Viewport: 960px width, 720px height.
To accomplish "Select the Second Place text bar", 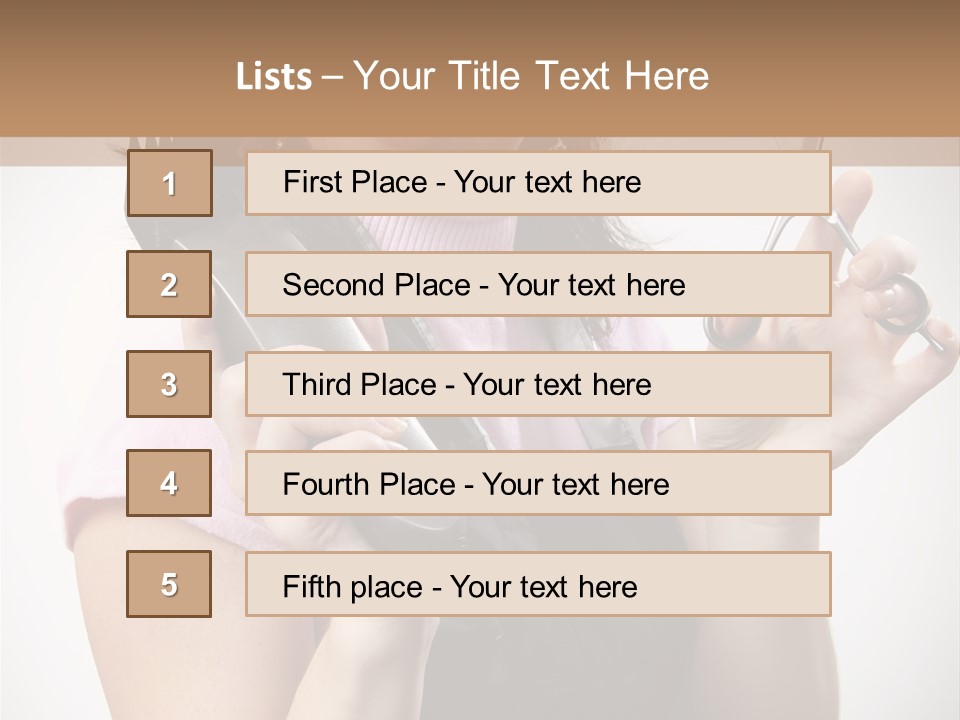I will click(x=538, y=284).
